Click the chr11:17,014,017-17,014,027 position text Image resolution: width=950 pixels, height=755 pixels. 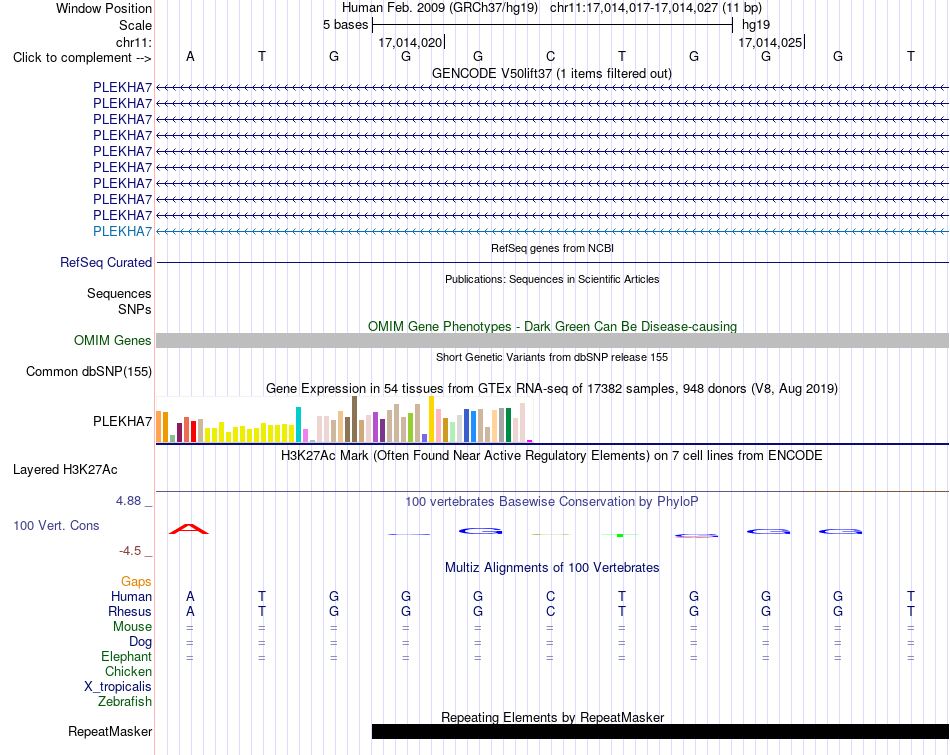click(634, 8)
